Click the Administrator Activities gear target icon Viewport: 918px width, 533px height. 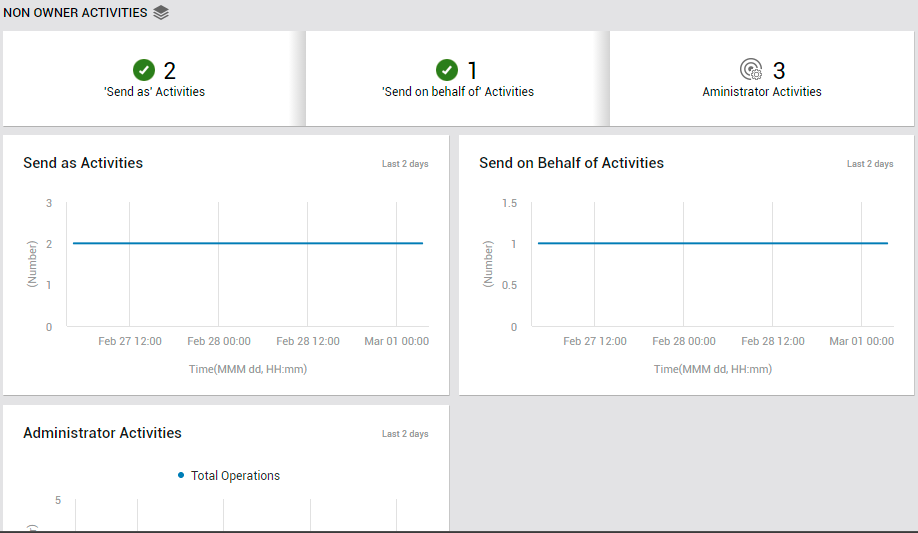(751, 70)
